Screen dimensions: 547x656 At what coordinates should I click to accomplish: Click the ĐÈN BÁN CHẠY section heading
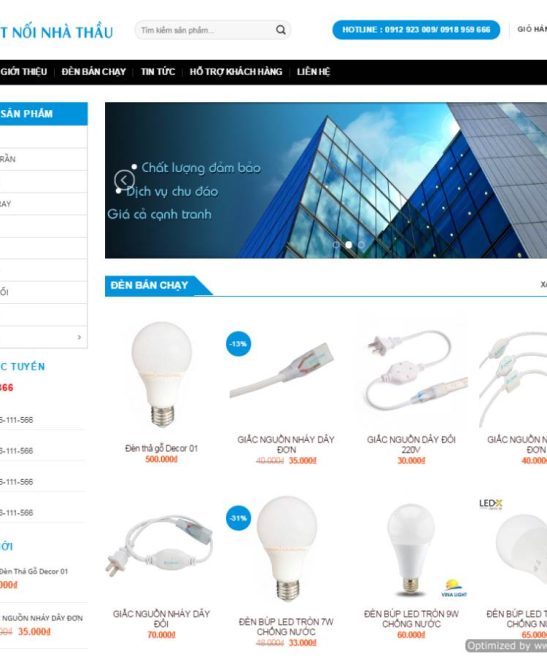tap(149, 285)
